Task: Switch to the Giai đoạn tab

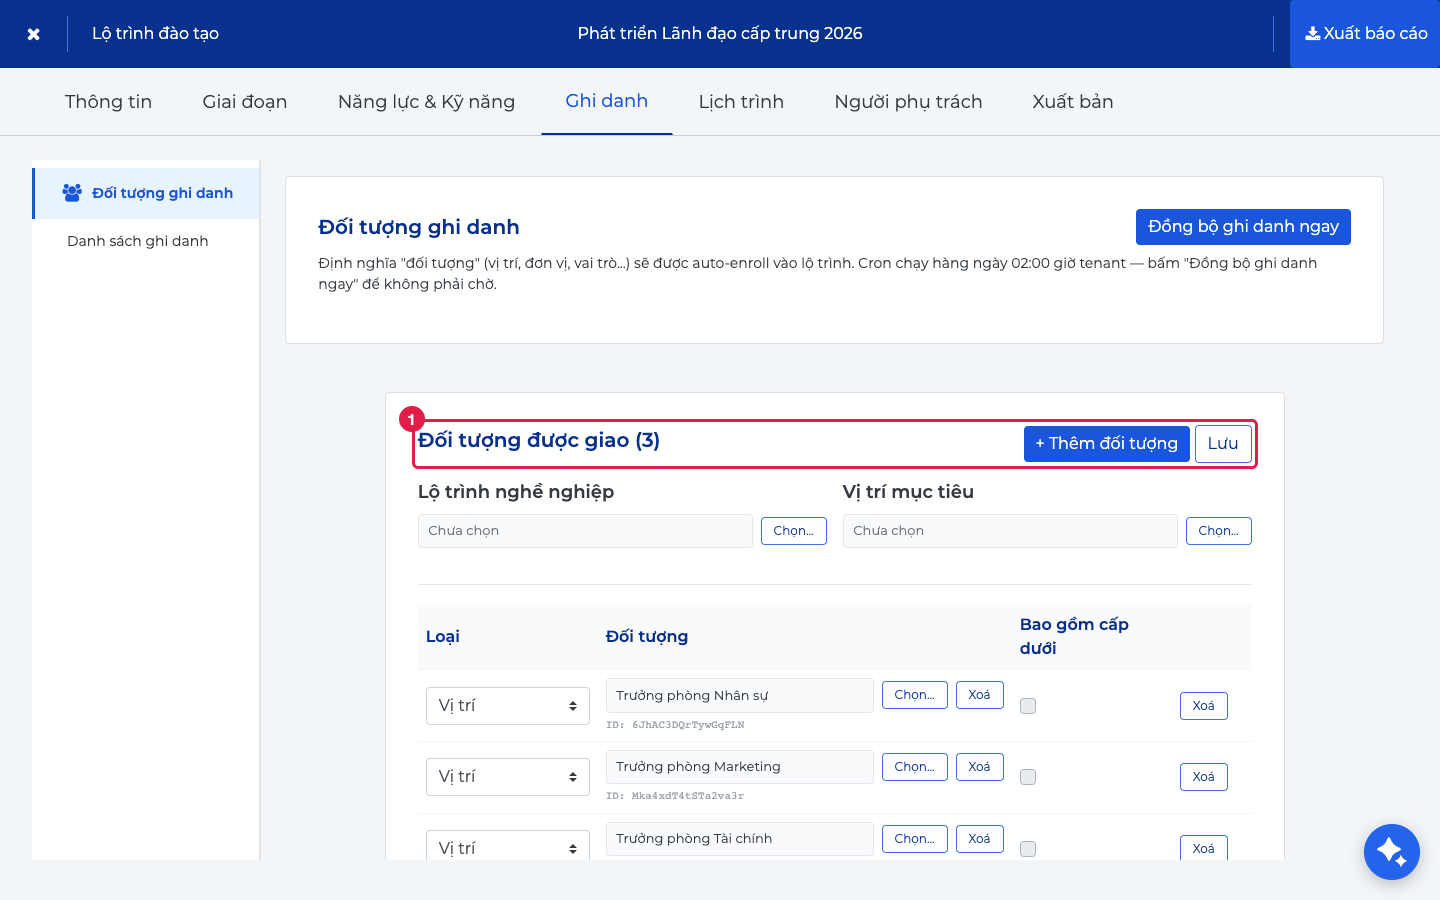Action: pyautogui.click(x=245, y=101)
